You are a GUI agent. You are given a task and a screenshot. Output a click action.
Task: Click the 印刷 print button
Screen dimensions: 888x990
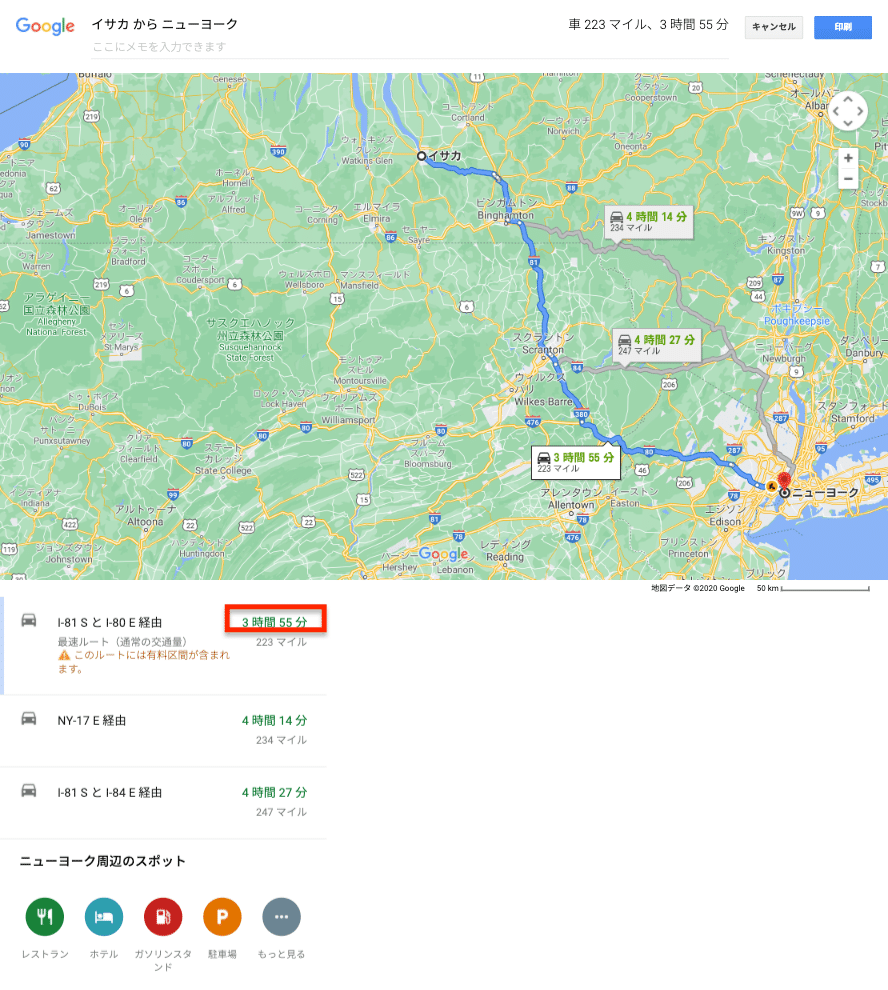[843, 27]
